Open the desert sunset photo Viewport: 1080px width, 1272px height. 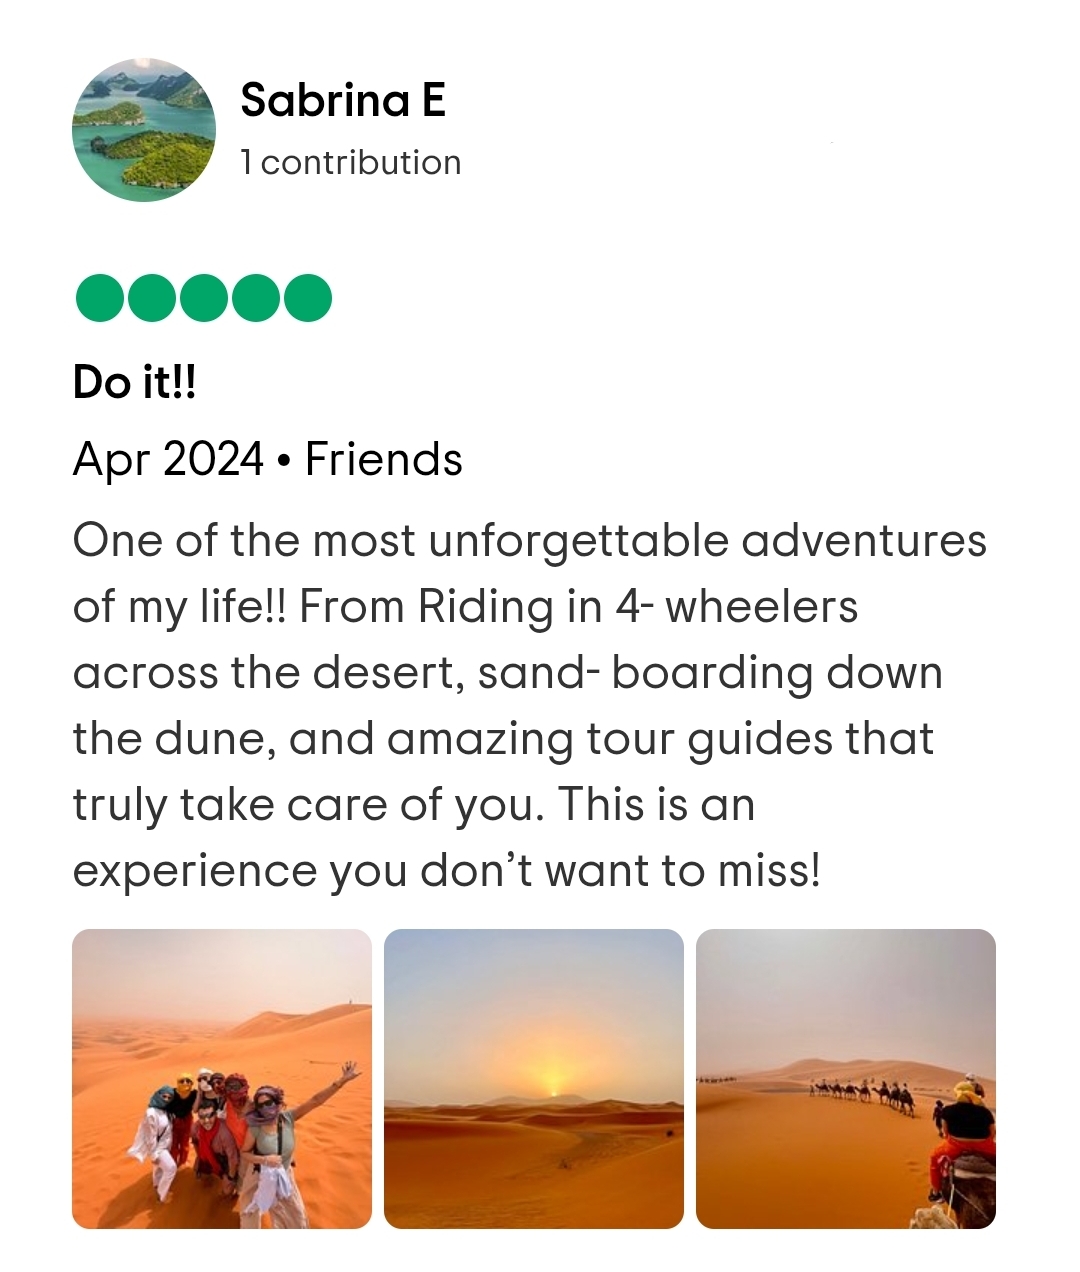[534, 1079]
